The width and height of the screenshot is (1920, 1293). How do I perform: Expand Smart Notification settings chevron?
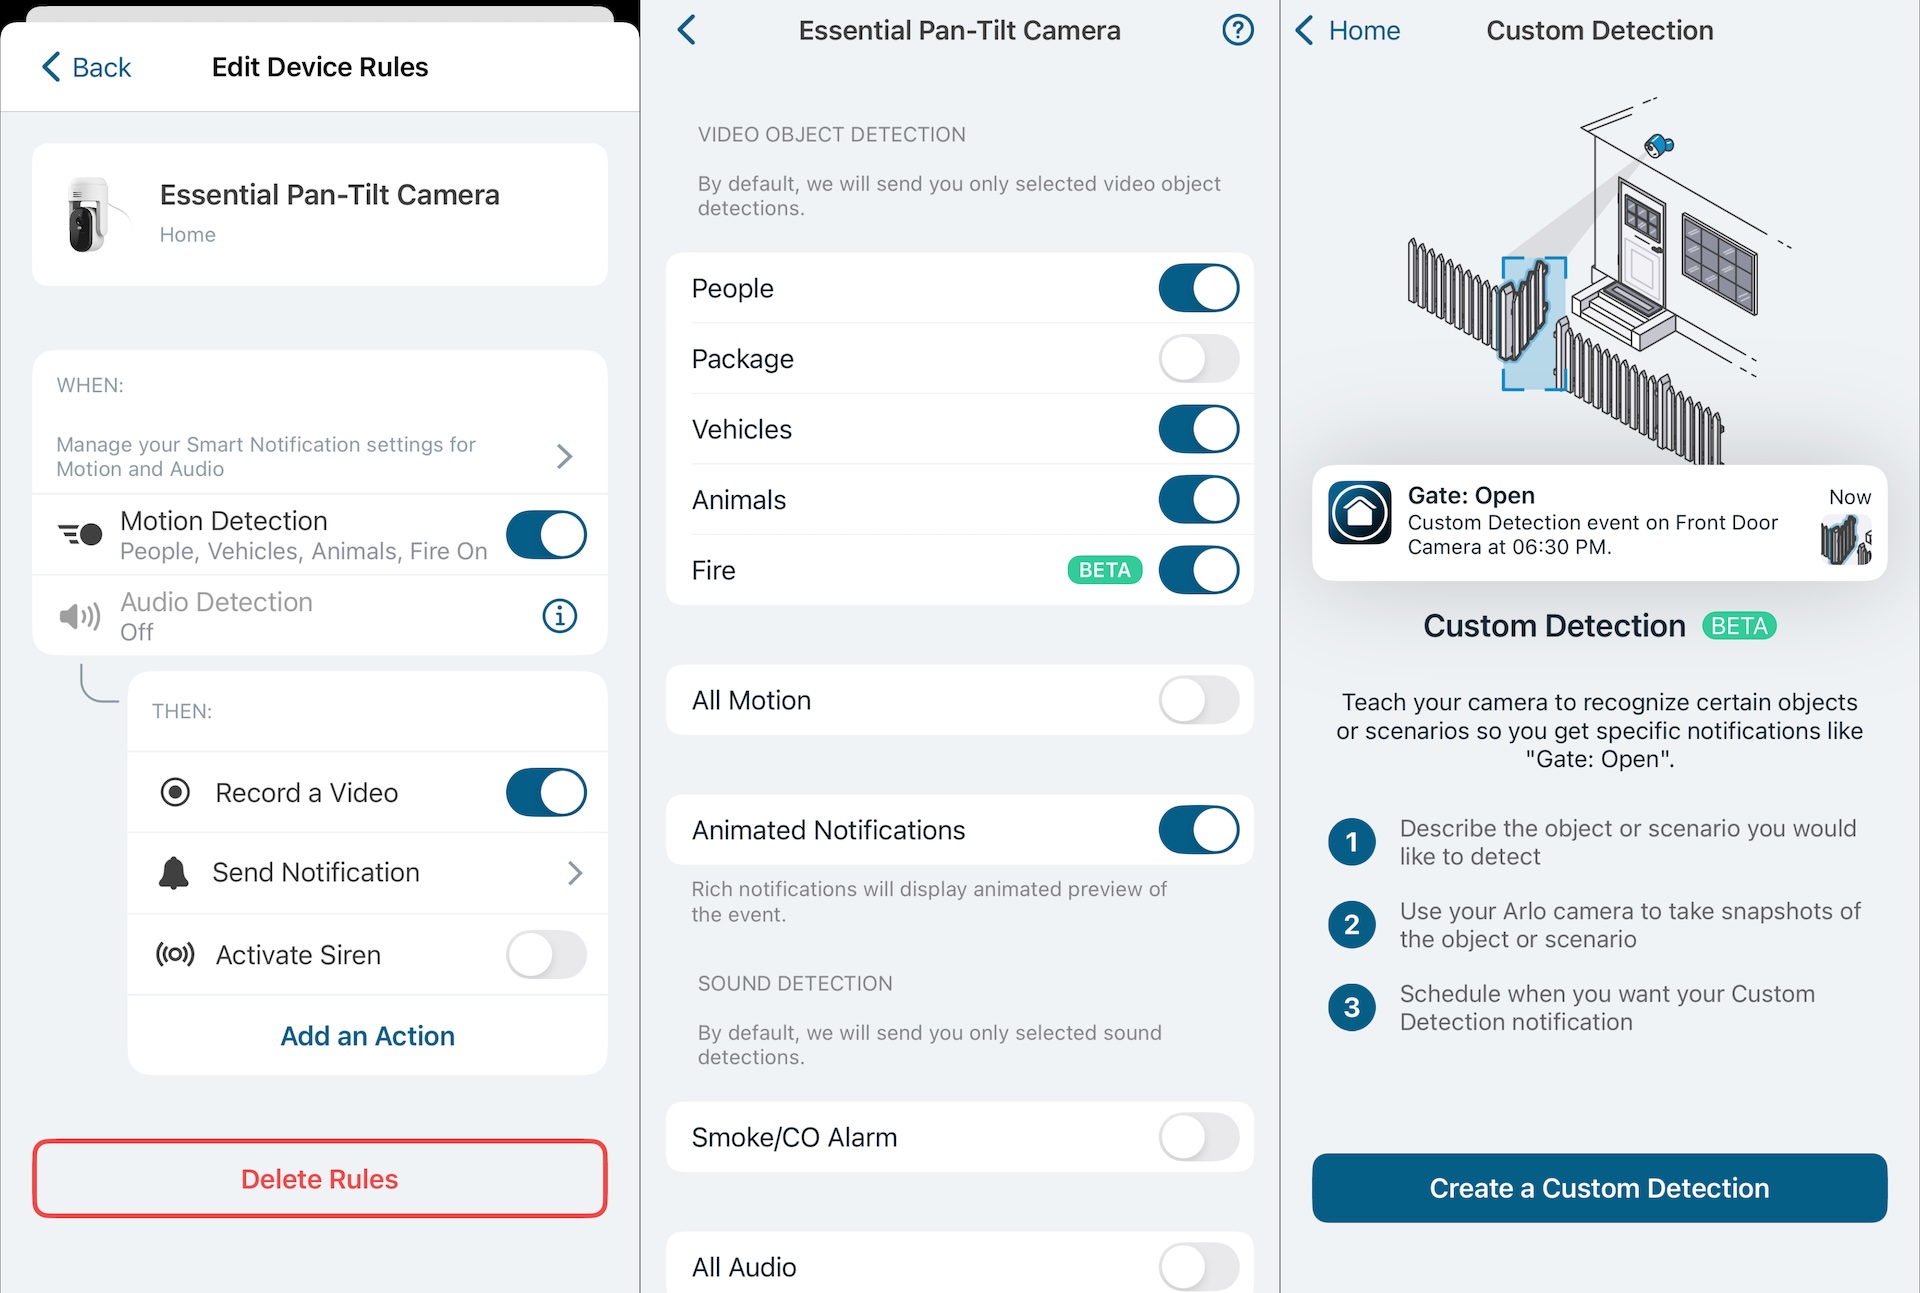click(565, 457)
